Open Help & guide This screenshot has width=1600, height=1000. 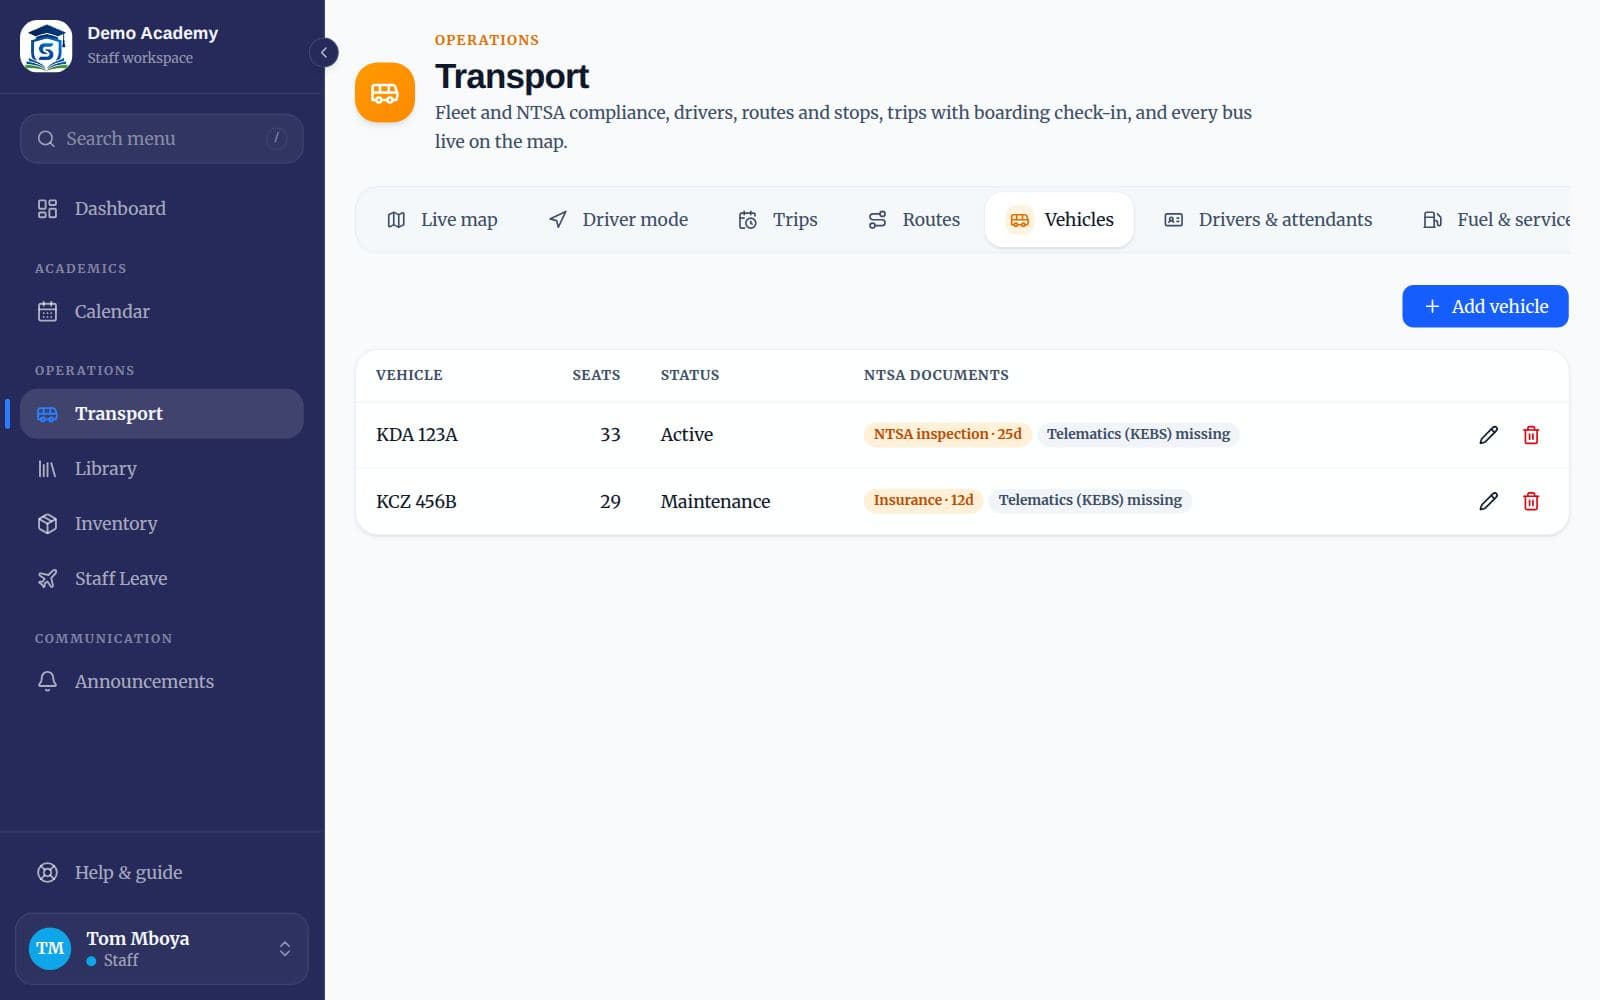[x=161, y=872]
